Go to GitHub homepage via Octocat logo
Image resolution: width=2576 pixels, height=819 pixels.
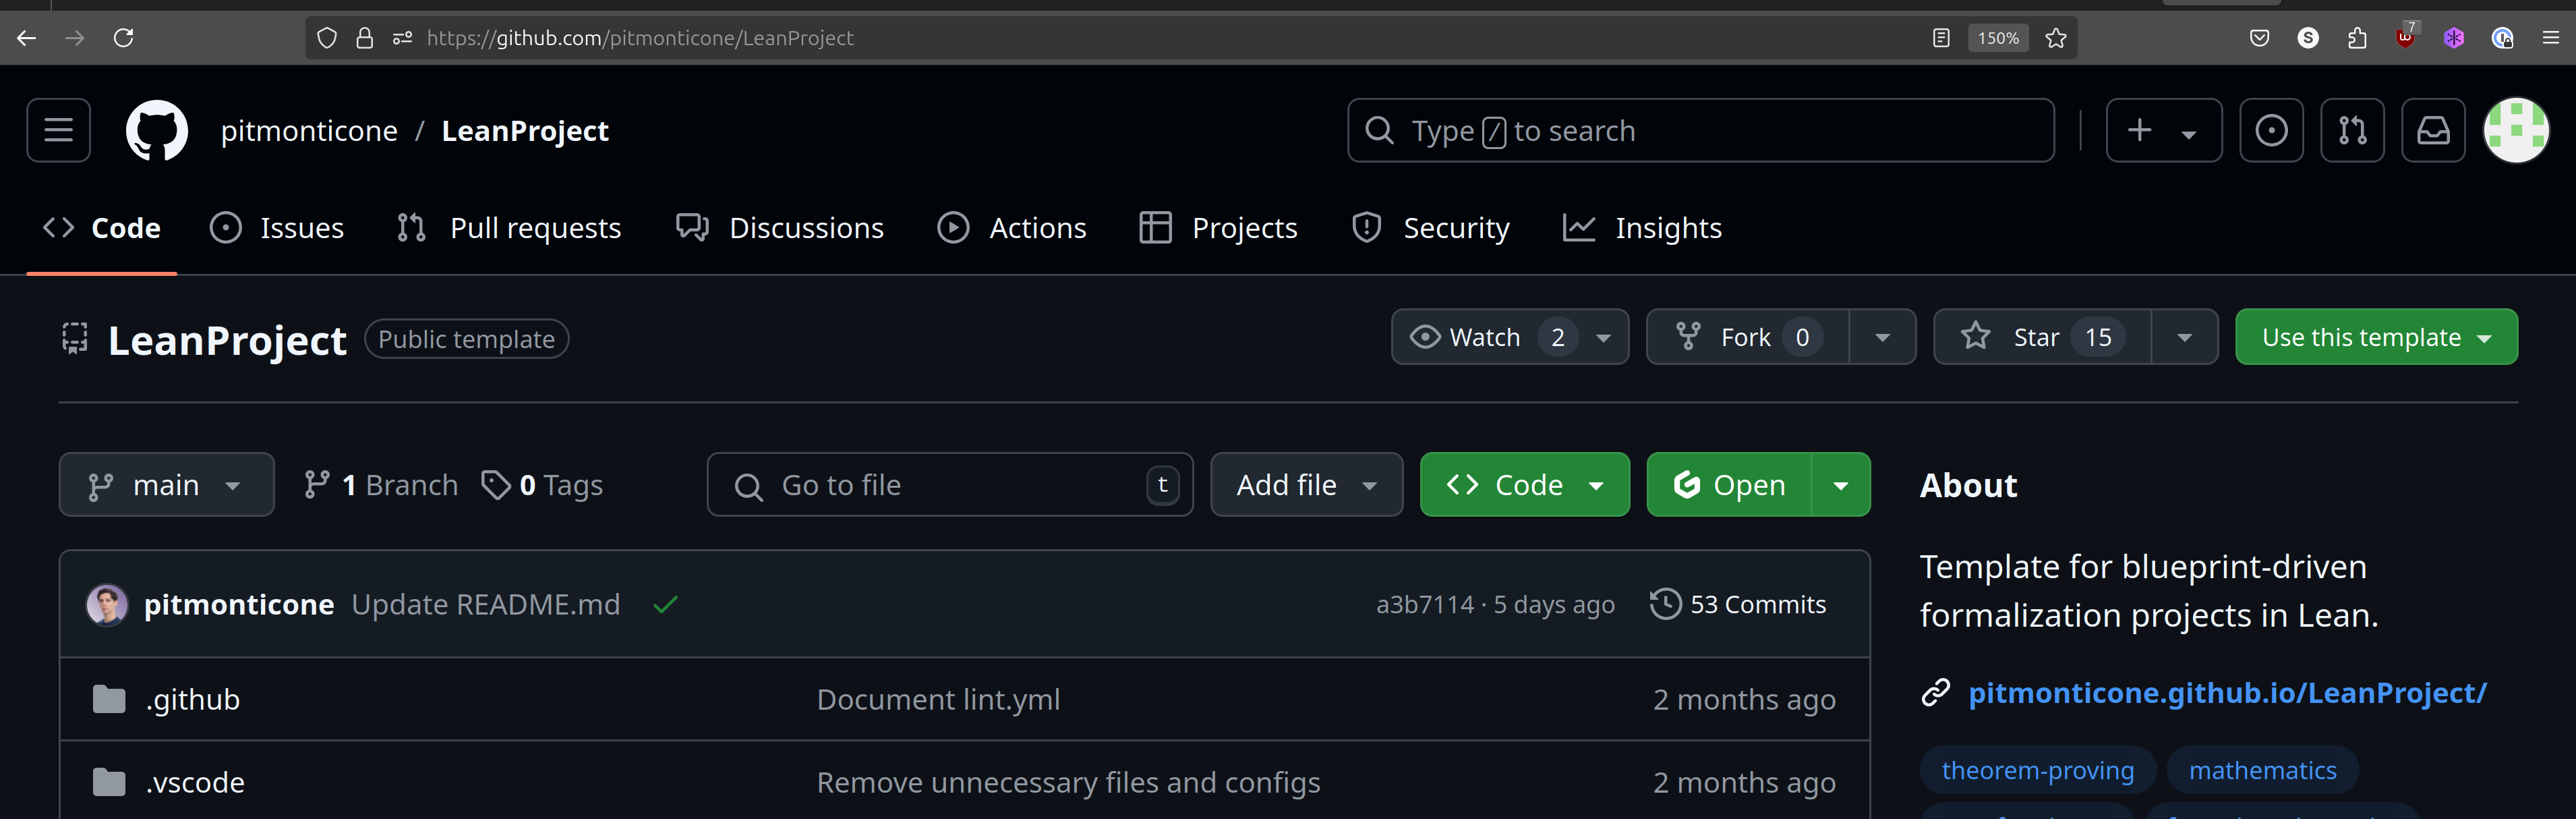157,130
